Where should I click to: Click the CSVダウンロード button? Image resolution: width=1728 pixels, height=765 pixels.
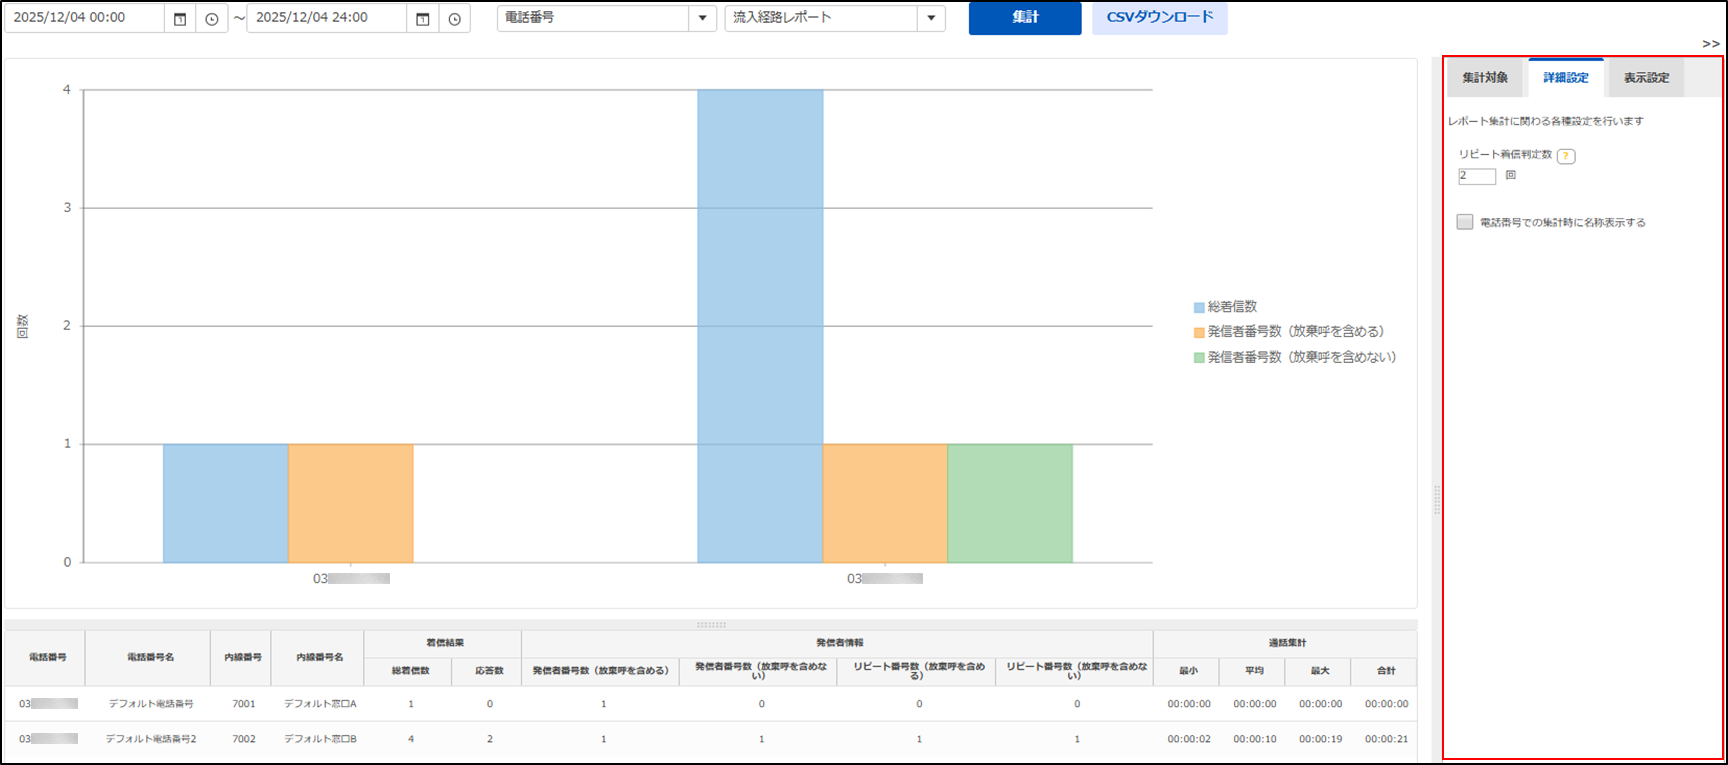[x=1159, y=18]
